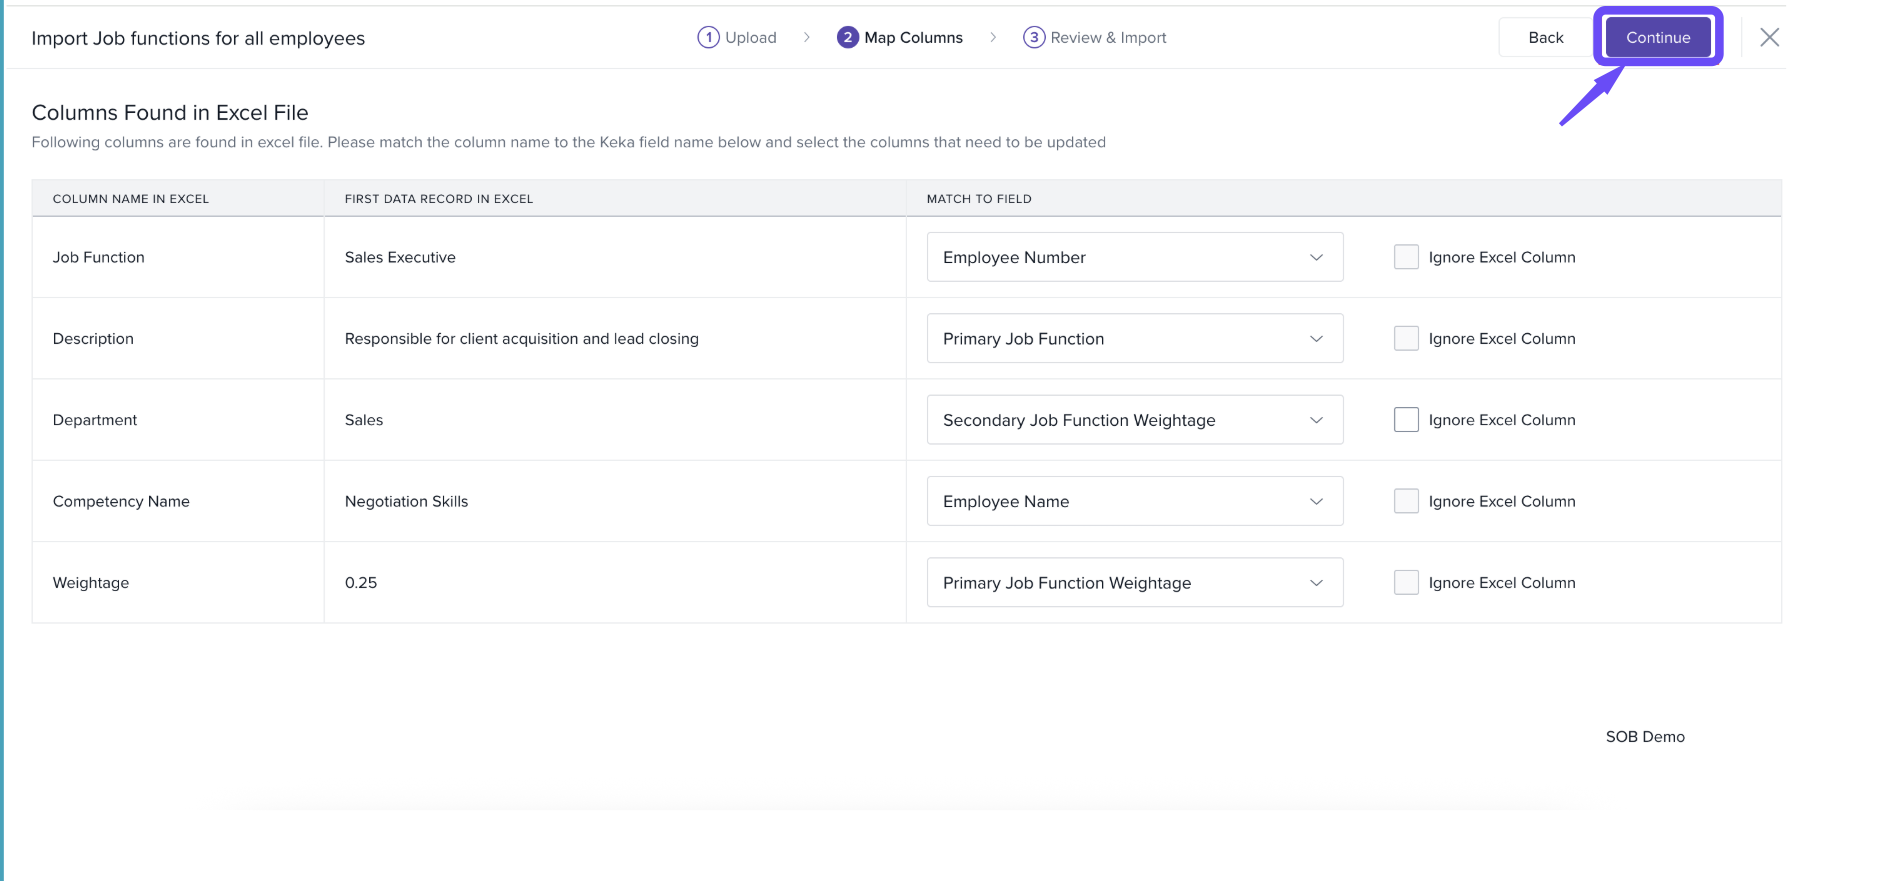This screenshot has width=1879, height=881.
Task: Expand Secondary Job Function Weightage dropdown
Action: coord(1134,420)
